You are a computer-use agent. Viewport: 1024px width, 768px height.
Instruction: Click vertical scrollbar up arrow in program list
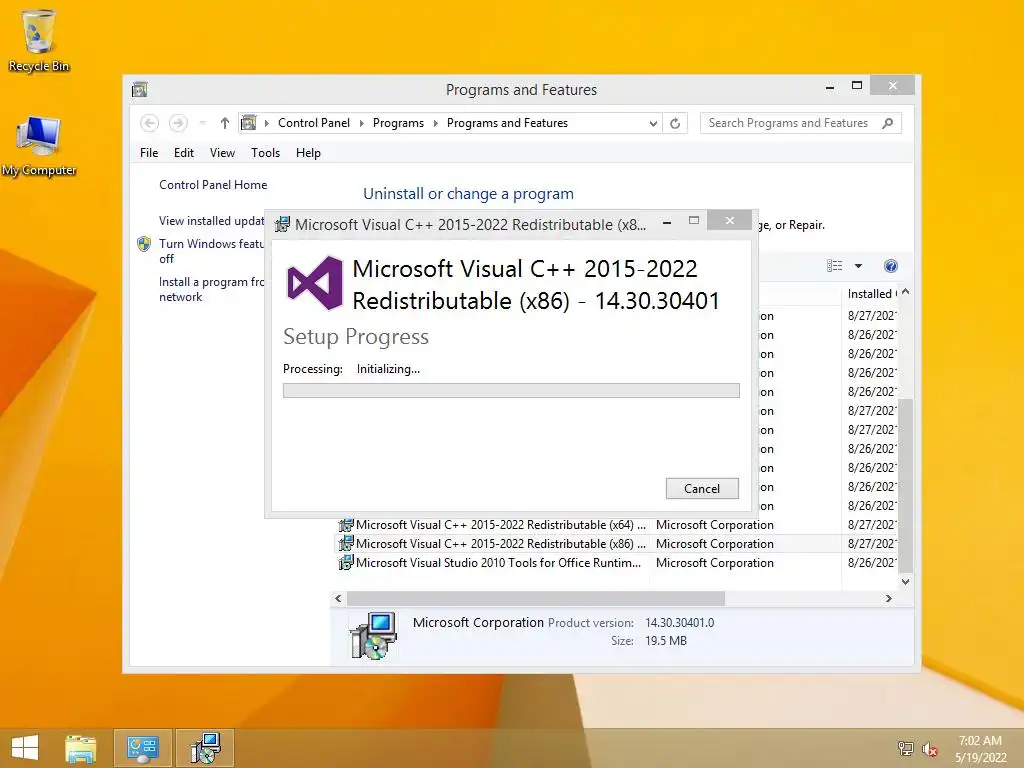[x=906, y=293]
